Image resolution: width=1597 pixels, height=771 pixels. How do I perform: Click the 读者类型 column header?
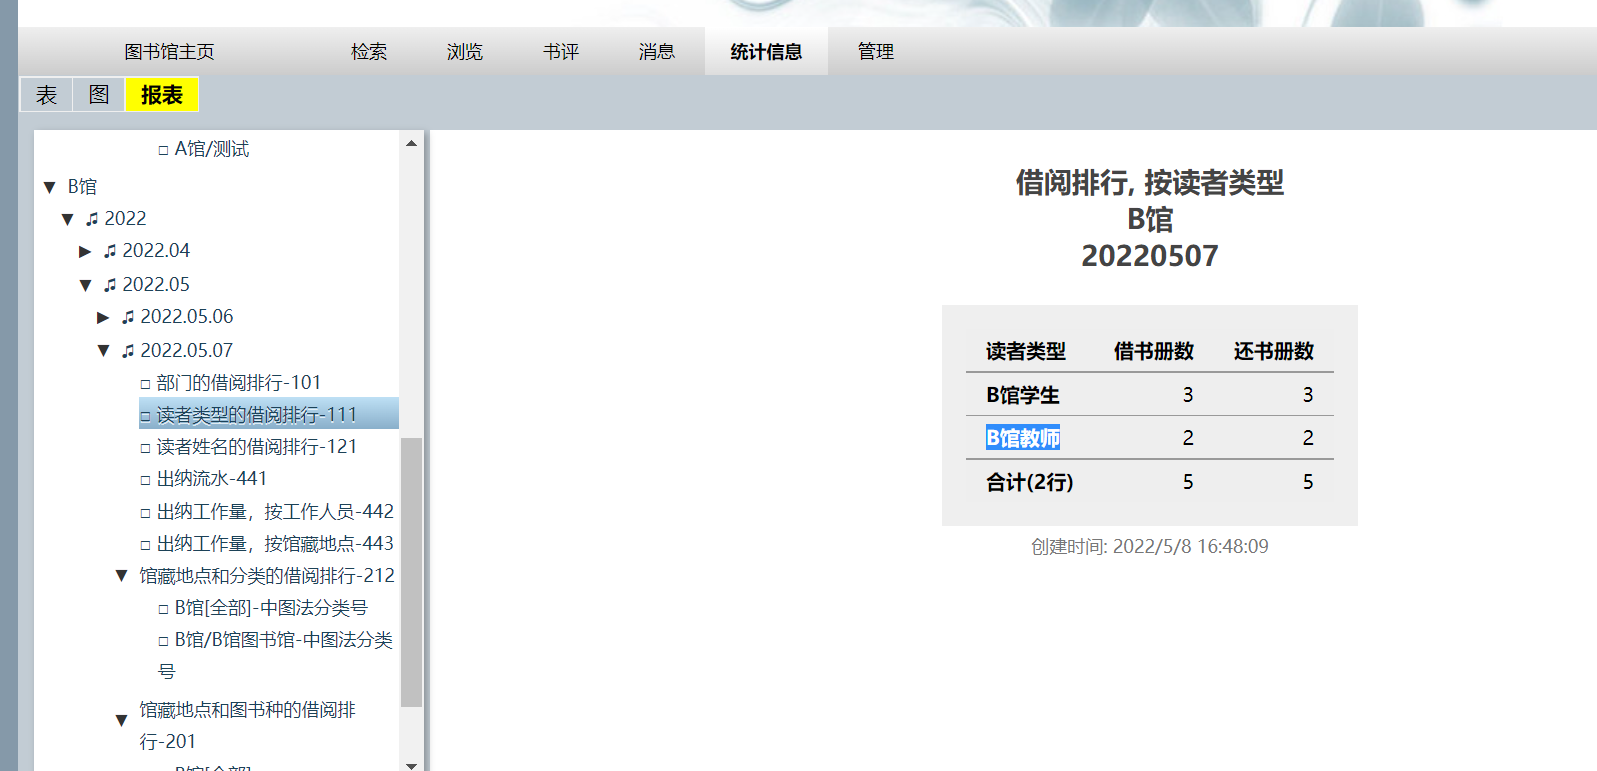click(x=1026, y=351)
